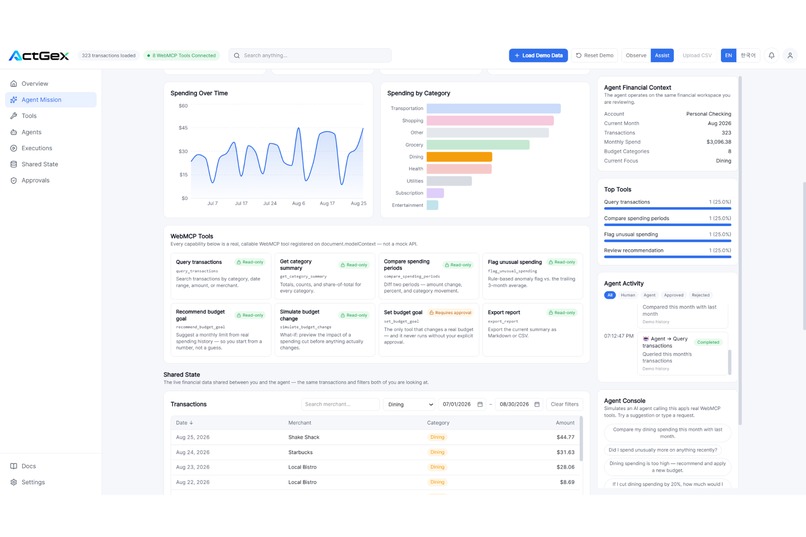Click the ActGex logo
This screenshot has height=537, width=806.
pos(39,55)
